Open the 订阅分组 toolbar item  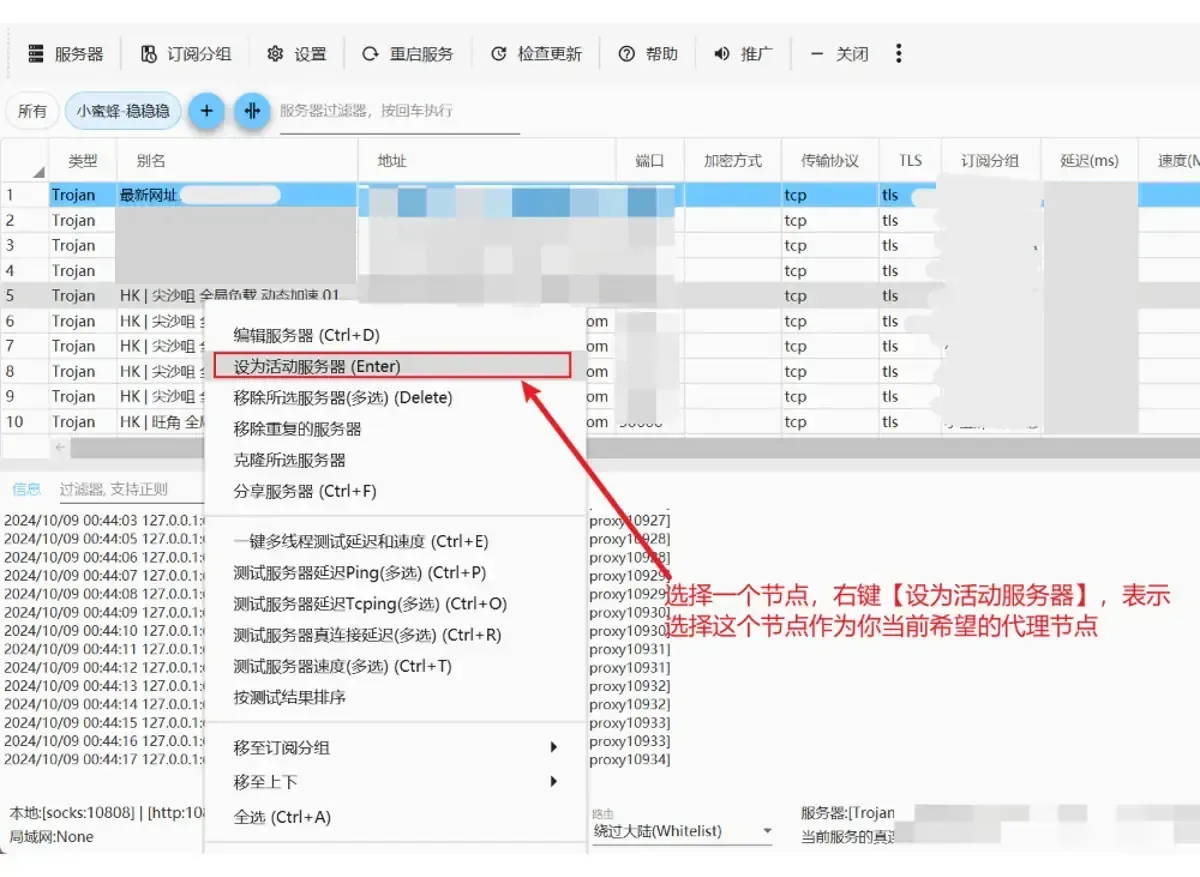[185, 54]
